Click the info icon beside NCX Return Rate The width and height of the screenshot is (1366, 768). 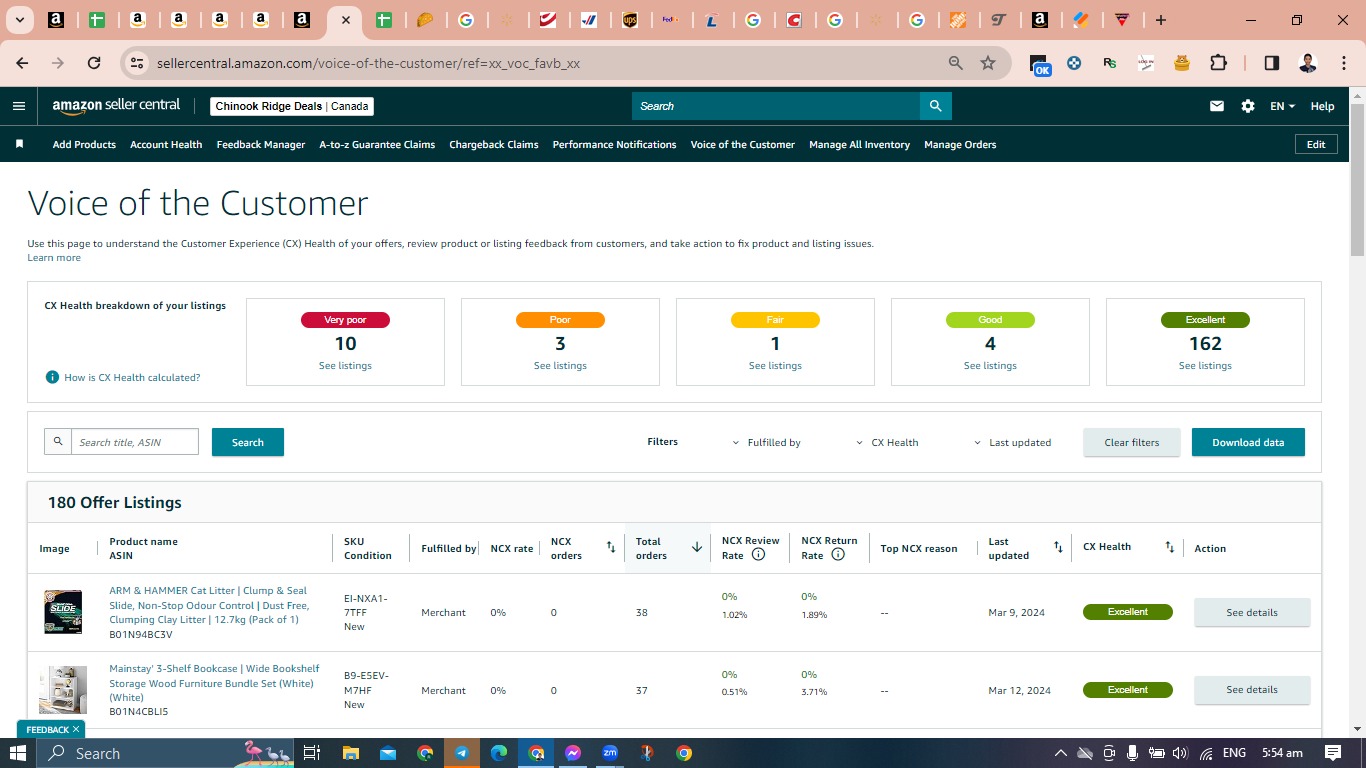click(x=838, y=555)
